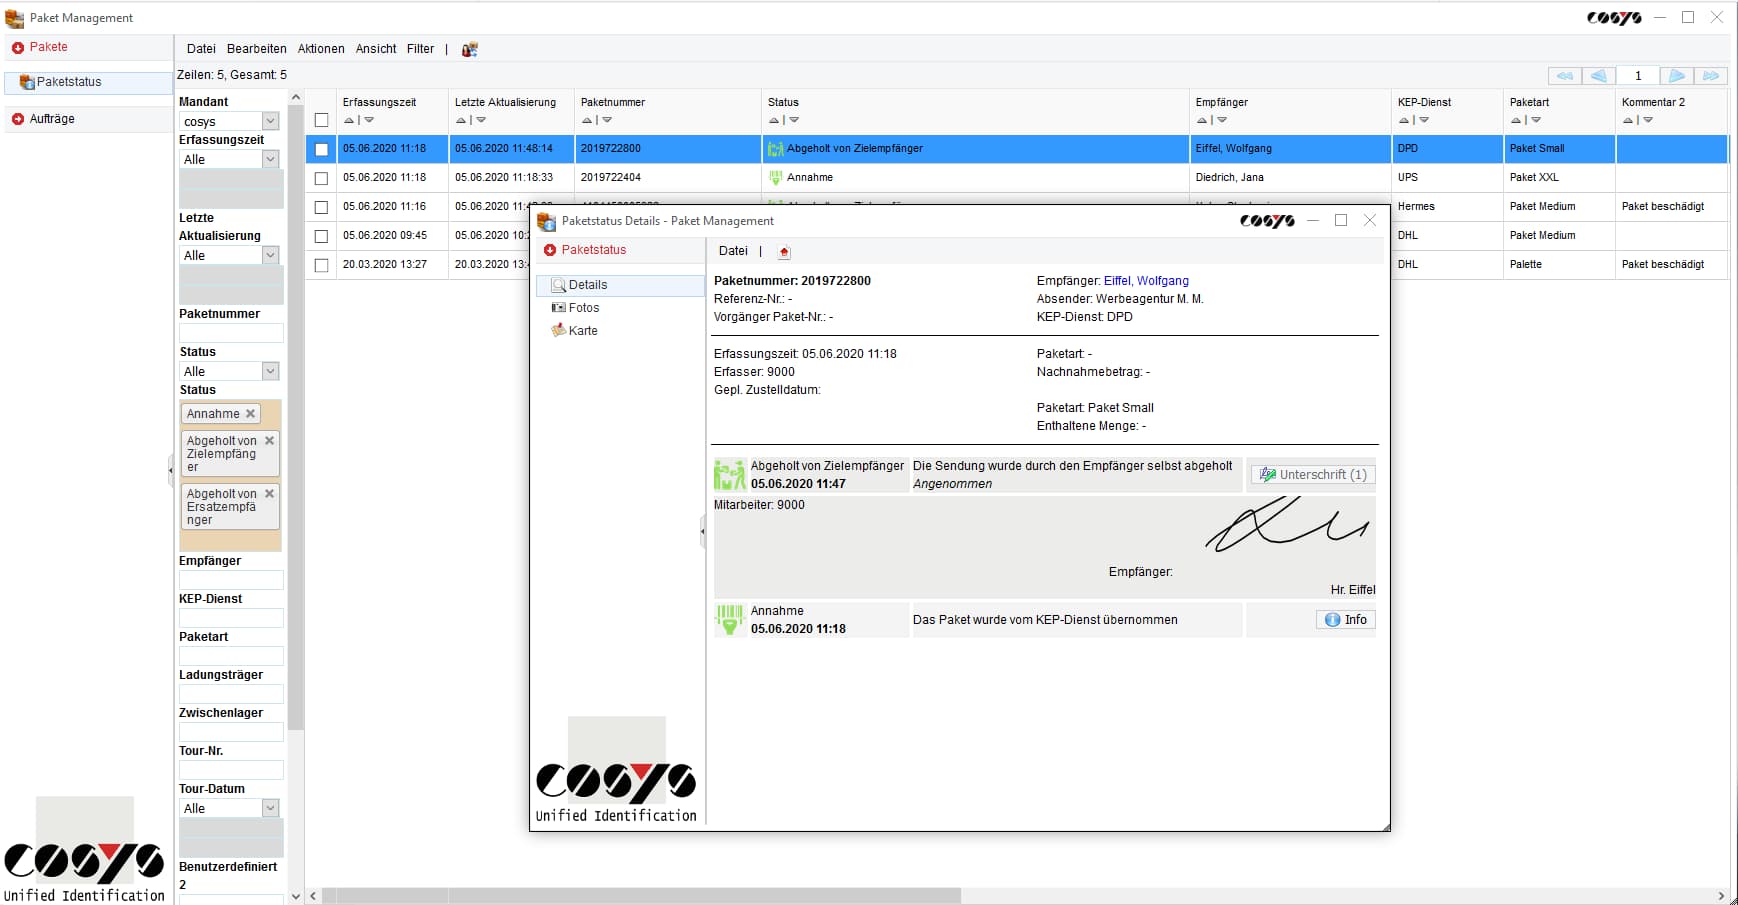
Task: Open the Mandant dropdown showing cosys
Action: [270, 120]
